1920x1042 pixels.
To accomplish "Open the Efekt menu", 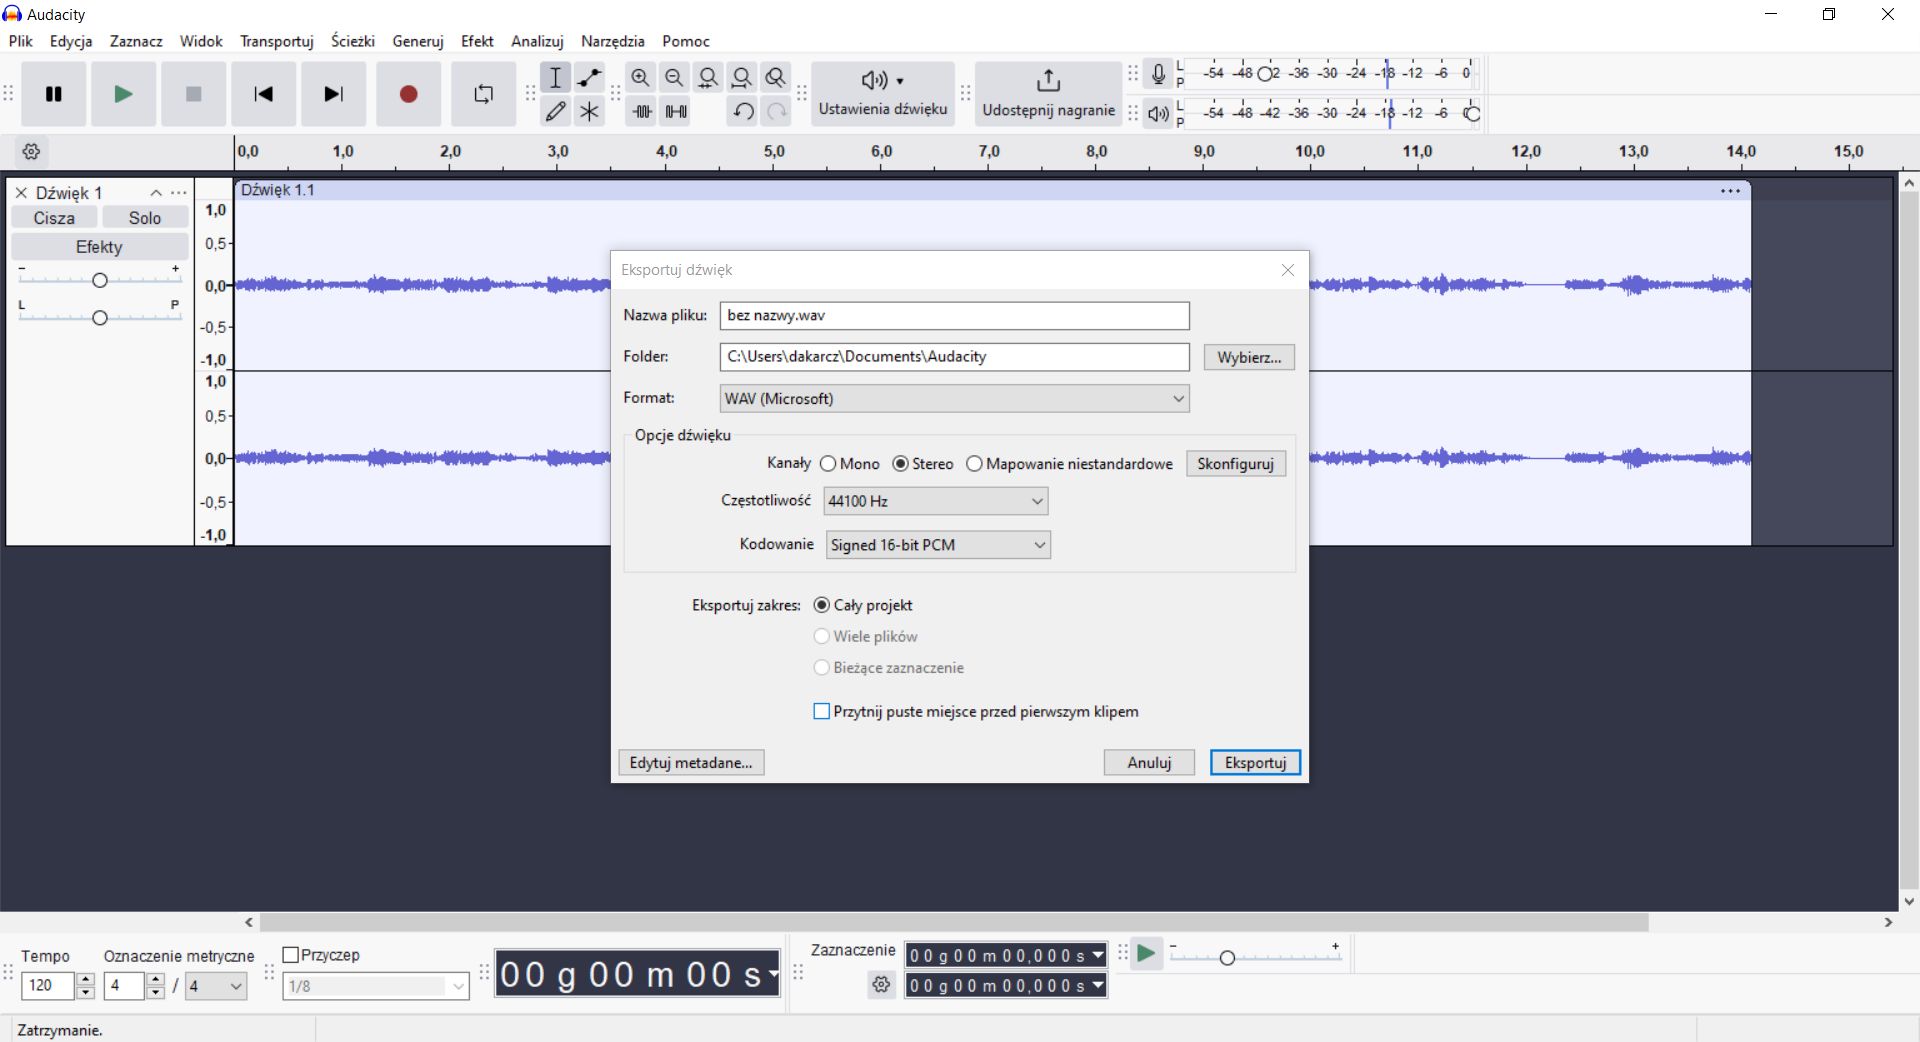I will pos(477,41).
